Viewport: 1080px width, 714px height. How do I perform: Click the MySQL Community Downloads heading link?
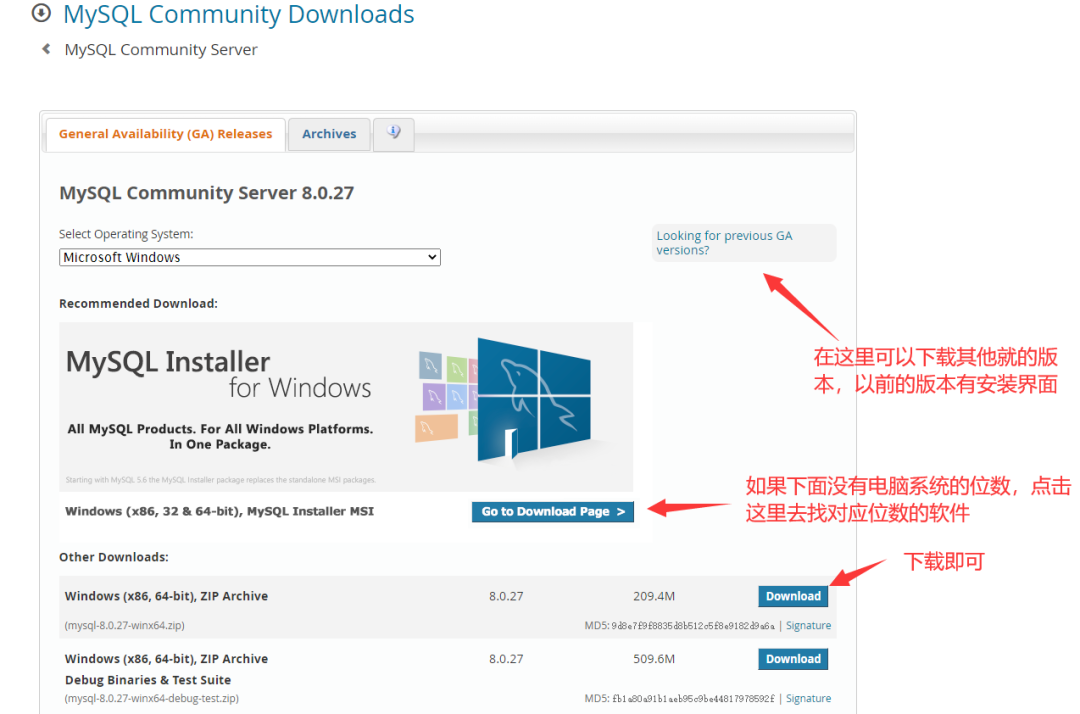pos(238,14)
